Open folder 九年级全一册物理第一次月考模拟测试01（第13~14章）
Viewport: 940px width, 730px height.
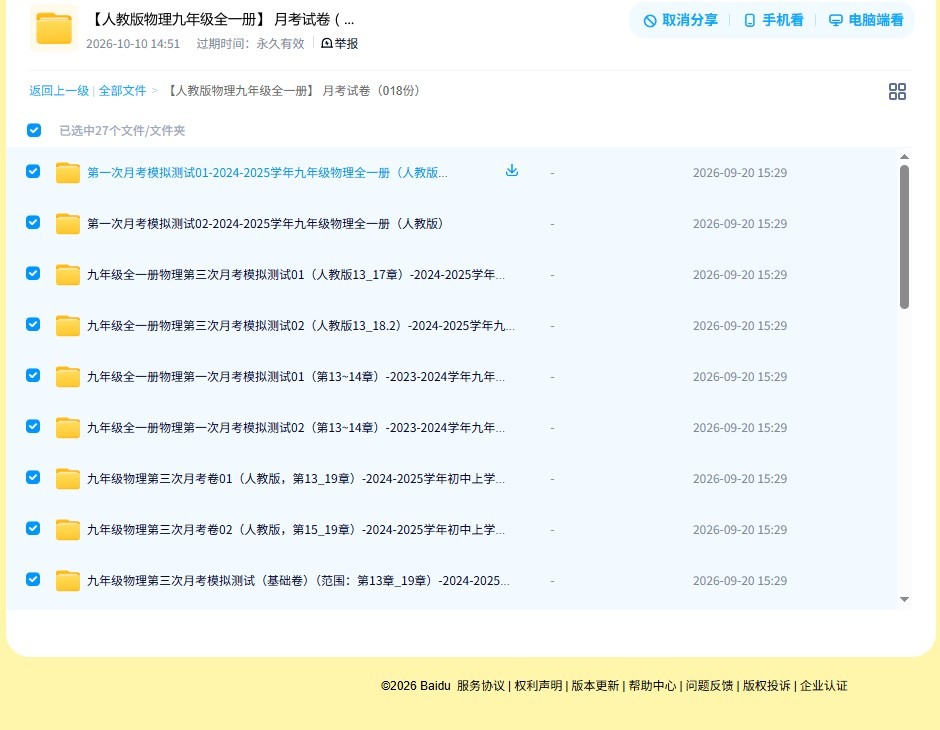[296, 376]
